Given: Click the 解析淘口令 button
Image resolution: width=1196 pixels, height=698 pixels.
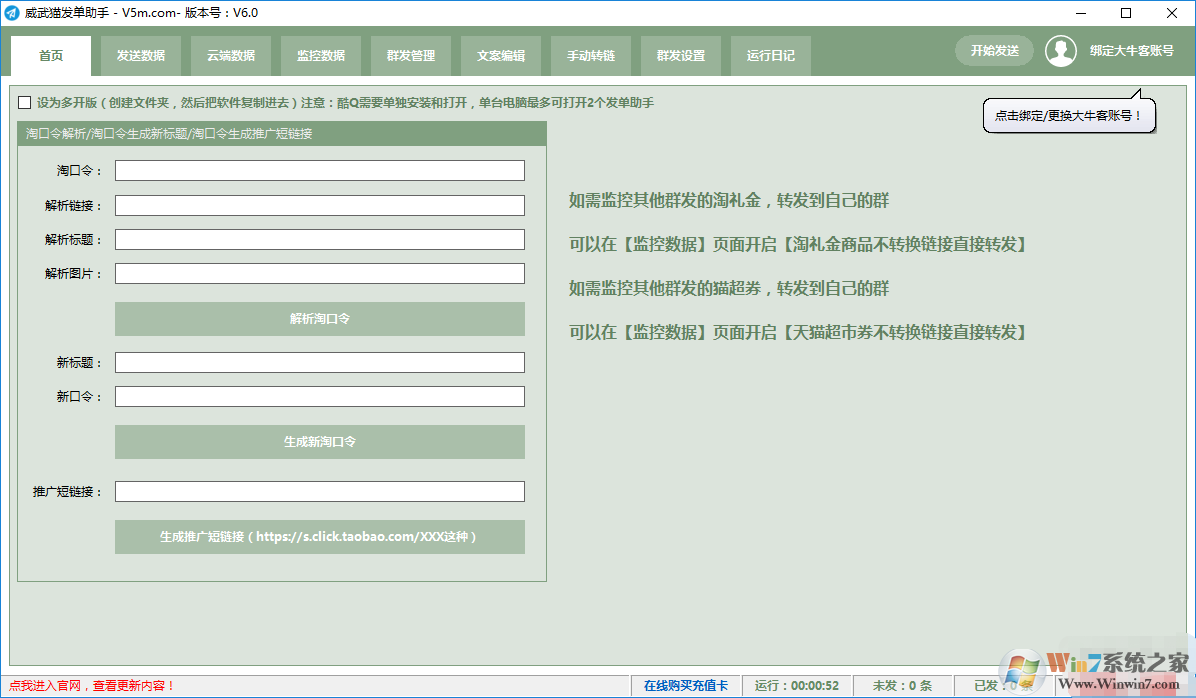Looking at the screenshot, I should pyautogui.click(x=320, y=319).
